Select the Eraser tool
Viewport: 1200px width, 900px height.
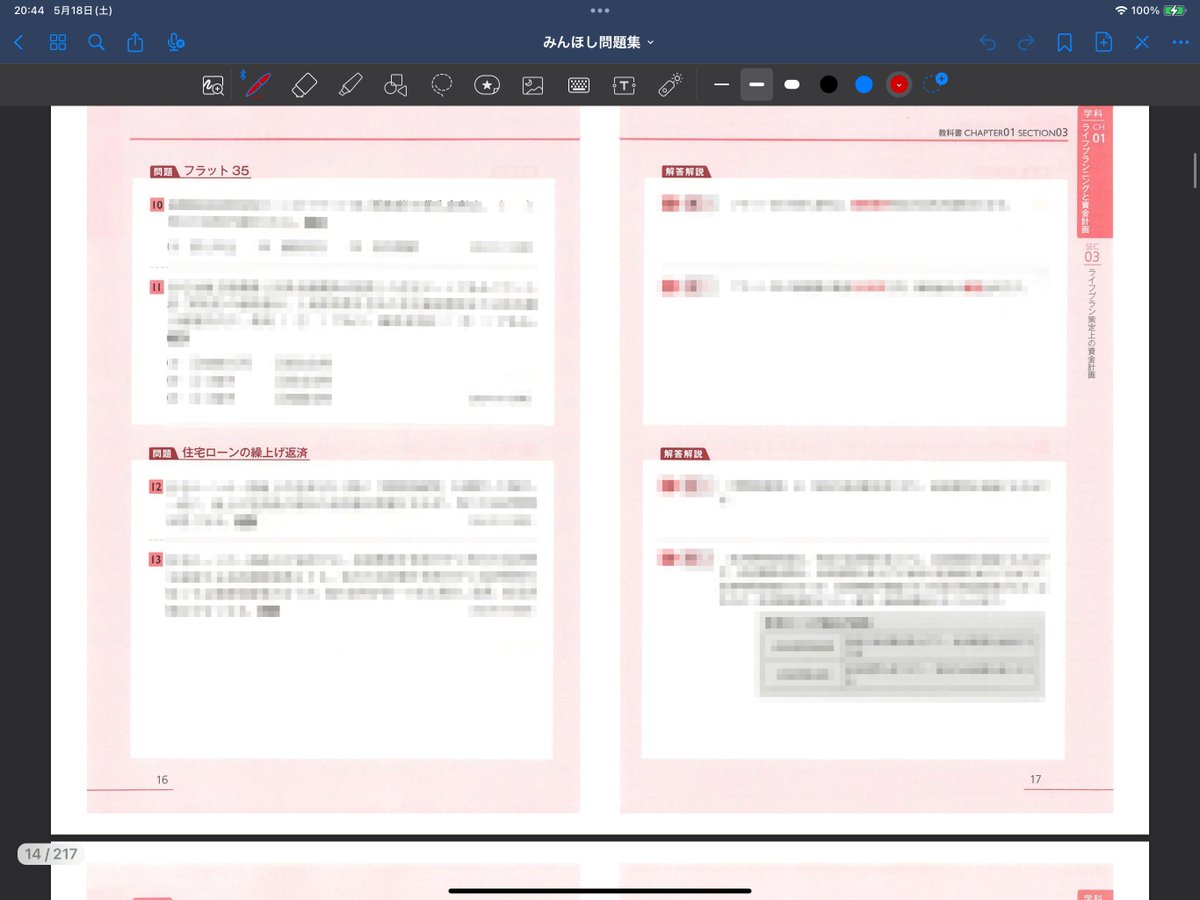coord(304,84)
